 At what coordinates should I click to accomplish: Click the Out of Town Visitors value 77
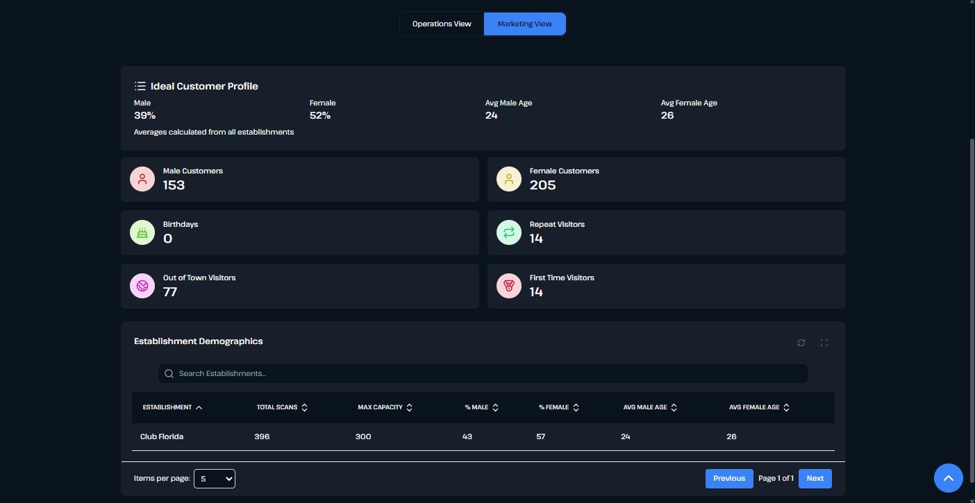pos(170,292)
